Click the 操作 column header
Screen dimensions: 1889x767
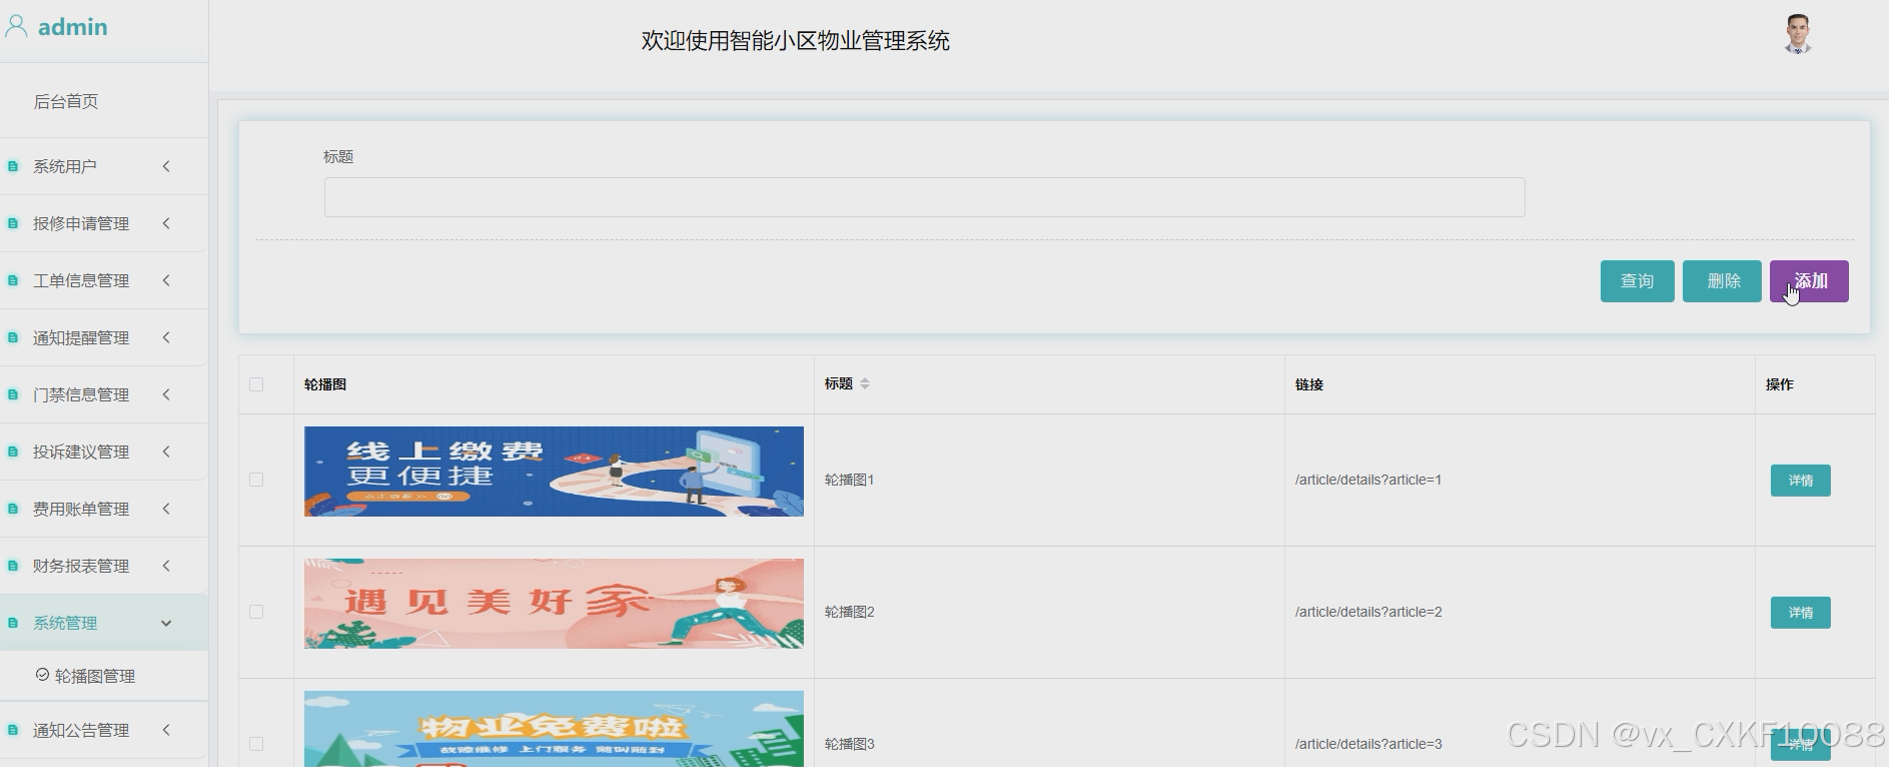coord(1779,384)
